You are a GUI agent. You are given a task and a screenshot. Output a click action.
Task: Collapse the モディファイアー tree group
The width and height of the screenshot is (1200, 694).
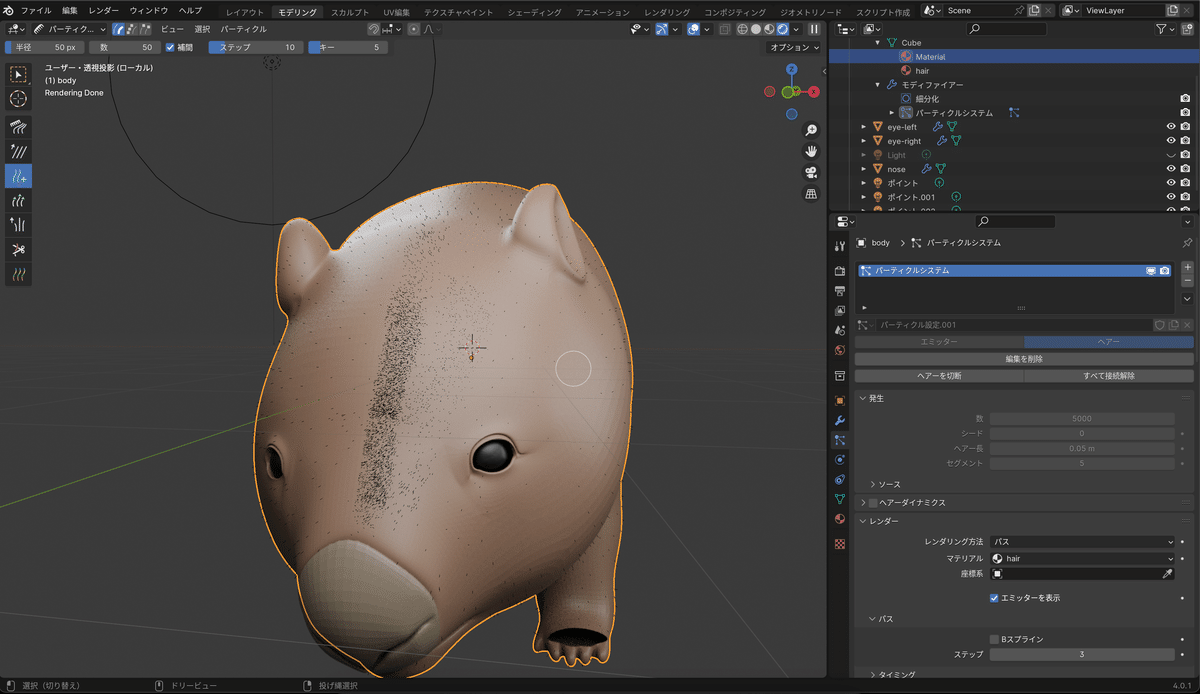tap(878, 85)
